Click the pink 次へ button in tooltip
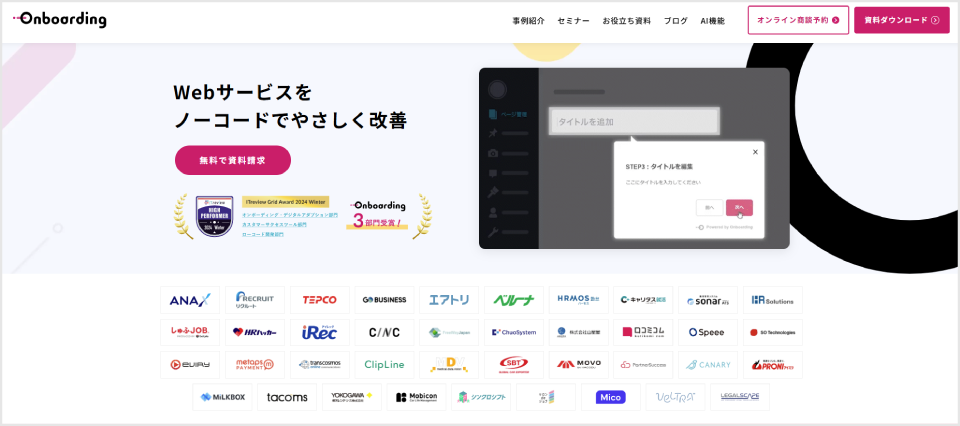Viewport: 960px width, 426px height. [740, 207]
